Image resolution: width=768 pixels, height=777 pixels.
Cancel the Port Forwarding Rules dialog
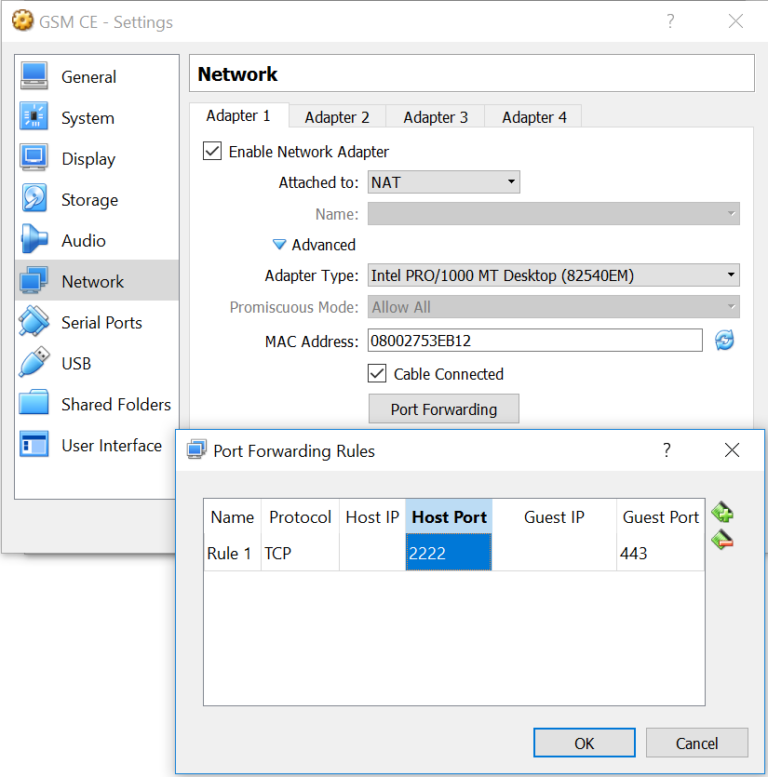point(696,743)
